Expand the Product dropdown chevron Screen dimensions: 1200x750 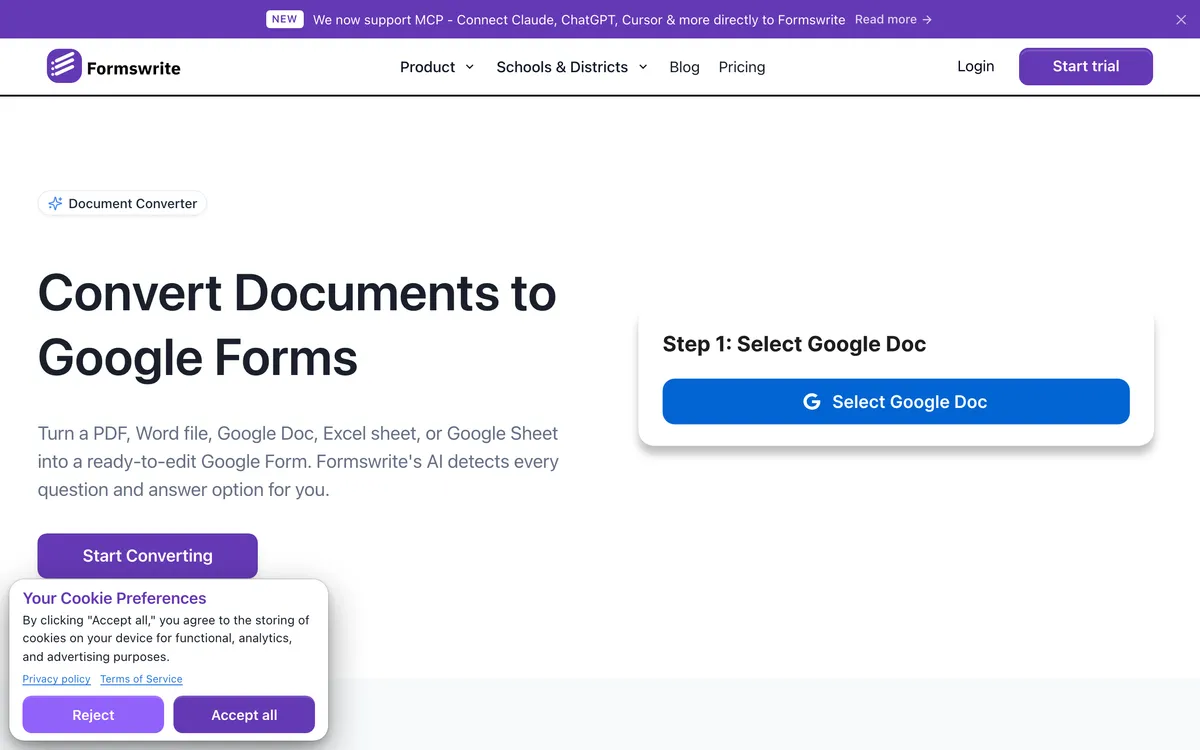pyautogui.click(x=470, y=67)
